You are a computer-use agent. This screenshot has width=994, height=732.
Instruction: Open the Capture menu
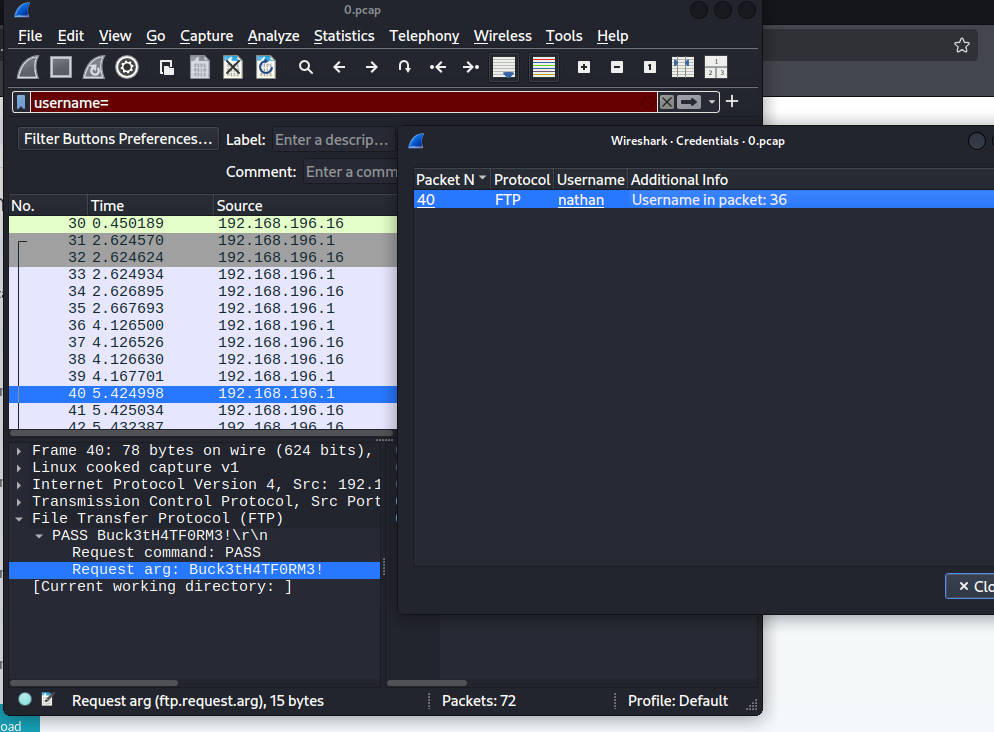[207, 36]
